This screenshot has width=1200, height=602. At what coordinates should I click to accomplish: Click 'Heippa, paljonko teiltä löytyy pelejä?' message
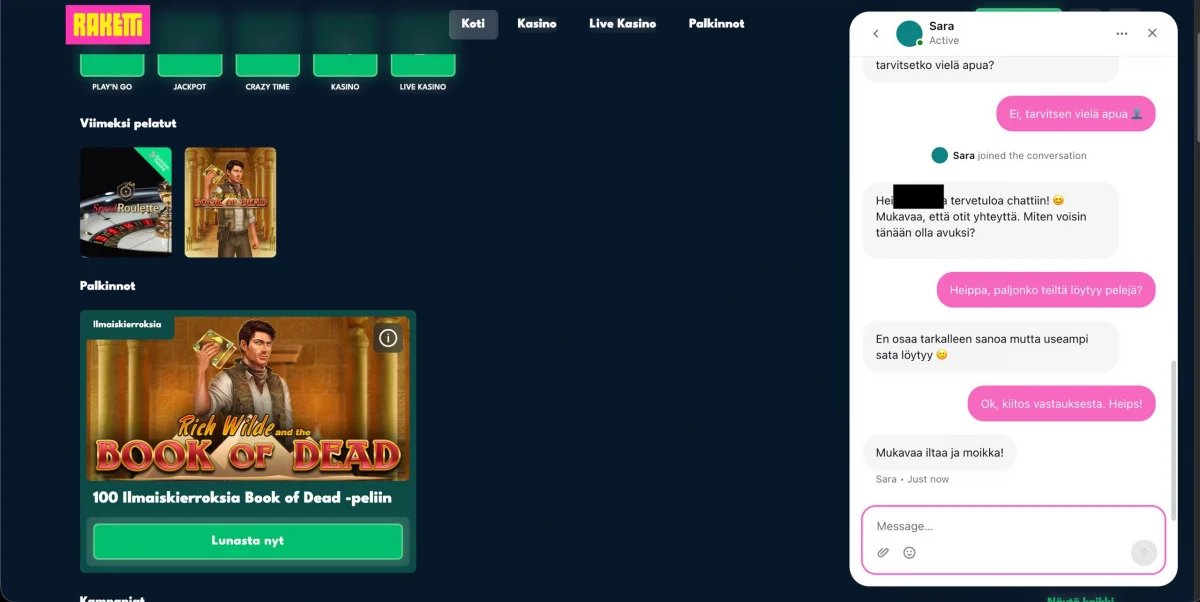click(1046, 290)
